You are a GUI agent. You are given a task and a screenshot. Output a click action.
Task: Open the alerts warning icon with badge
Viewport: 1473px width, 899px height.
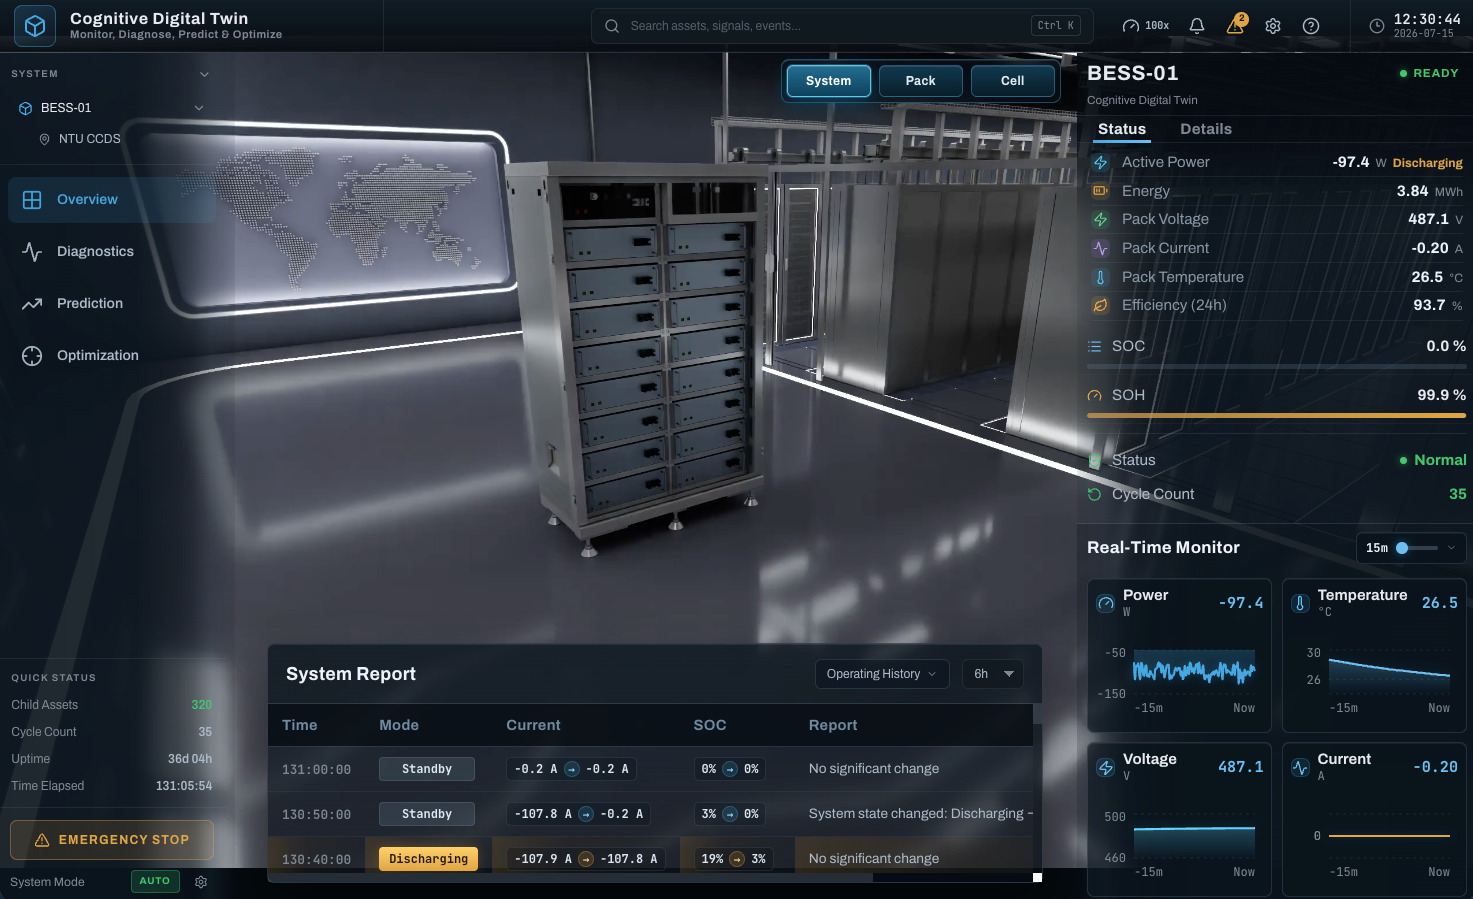pyautogui.click(x=1236, y=25)
